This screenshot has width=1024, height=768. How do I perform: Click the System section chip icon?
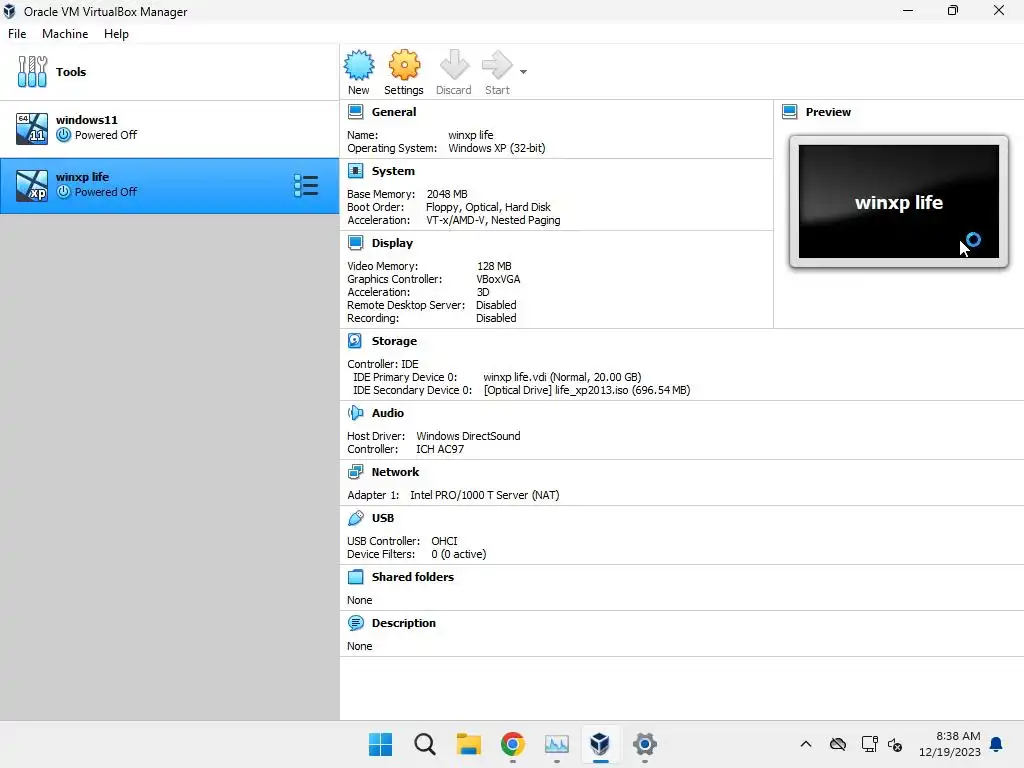pos(355,171)
